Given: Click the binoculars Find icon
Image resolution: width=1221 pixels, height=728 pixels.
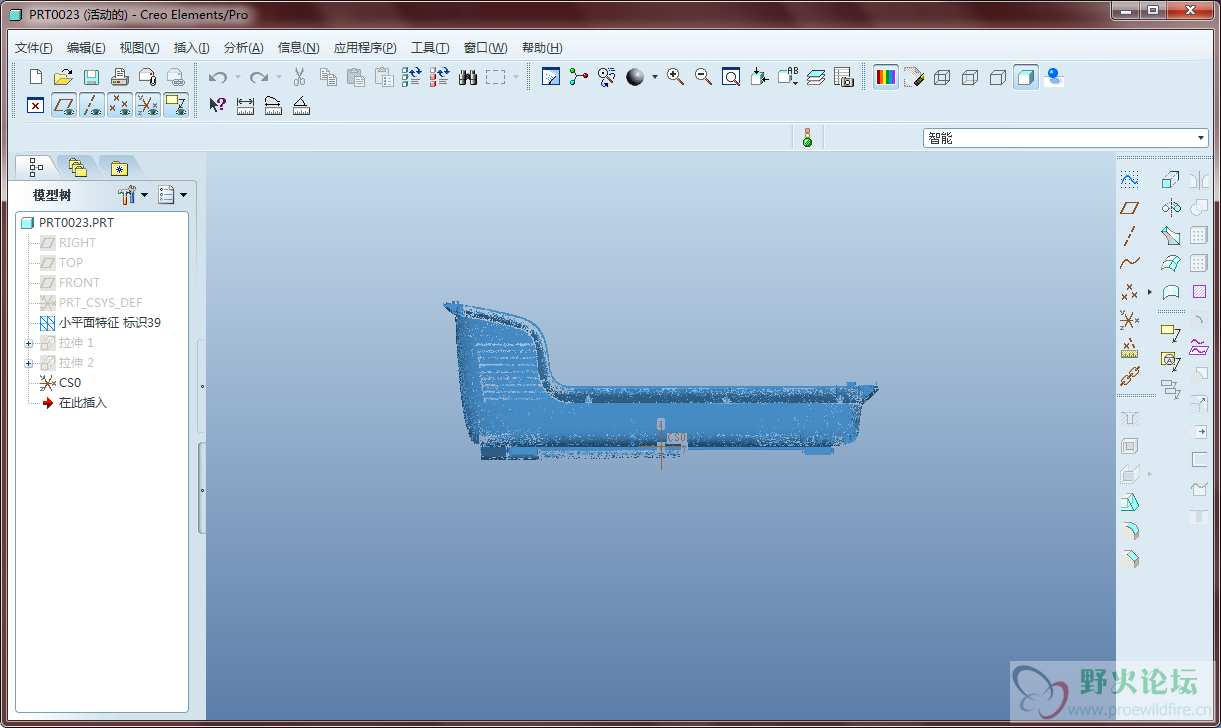Looking at the screenshot, I should pyautogui.click(x=467, y=77).
